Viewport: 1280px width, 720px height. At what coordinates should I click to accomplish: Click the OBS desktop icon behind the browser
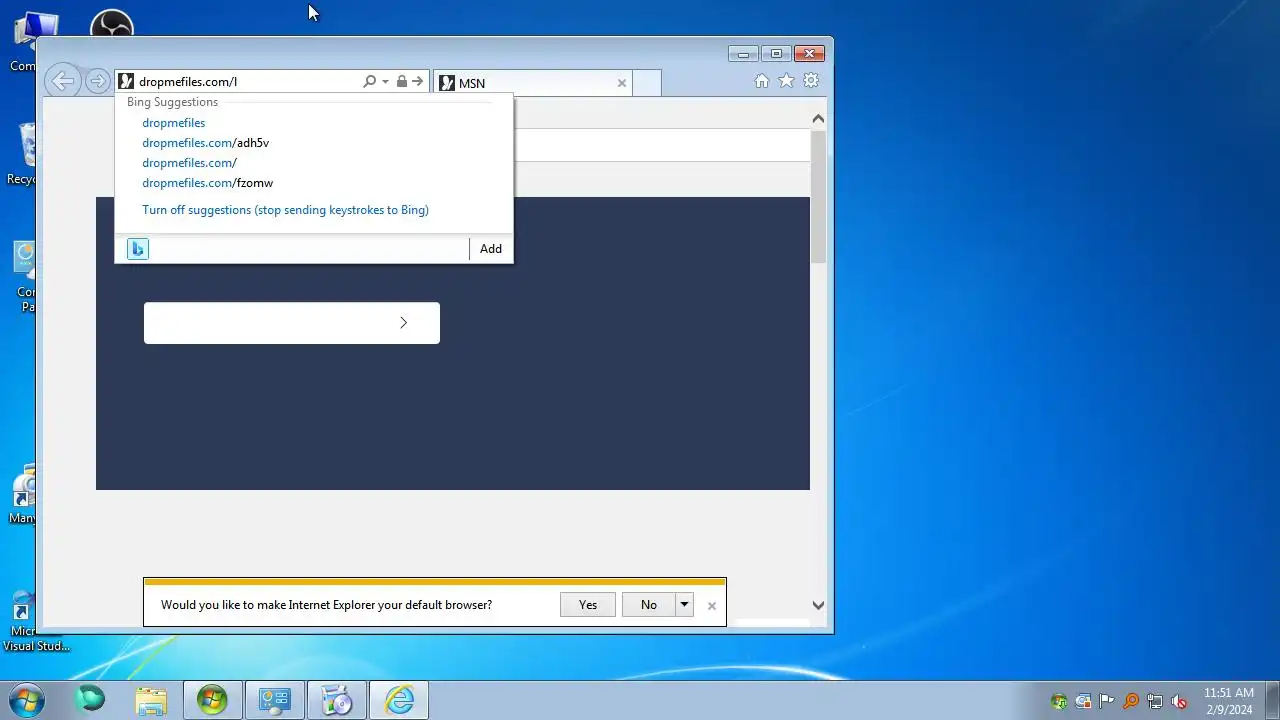point(112,23)
